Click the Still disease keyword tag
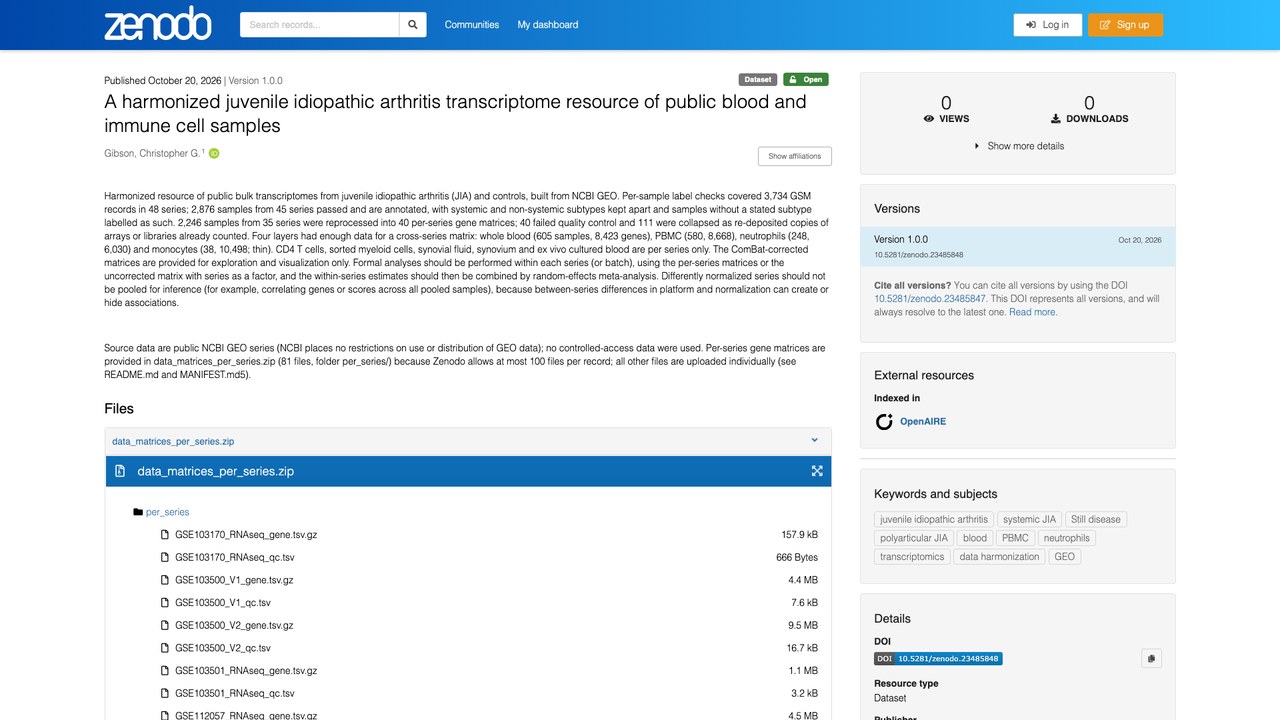Screen dimensions: 1280x720 pos(1096,519)
